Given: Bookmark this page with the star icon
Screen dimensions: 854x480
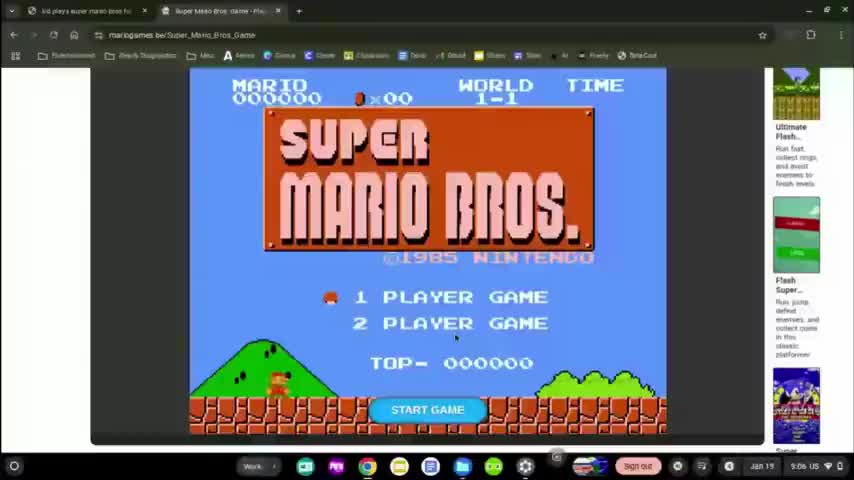Looking at the screenshot, I should pos(762,35).
